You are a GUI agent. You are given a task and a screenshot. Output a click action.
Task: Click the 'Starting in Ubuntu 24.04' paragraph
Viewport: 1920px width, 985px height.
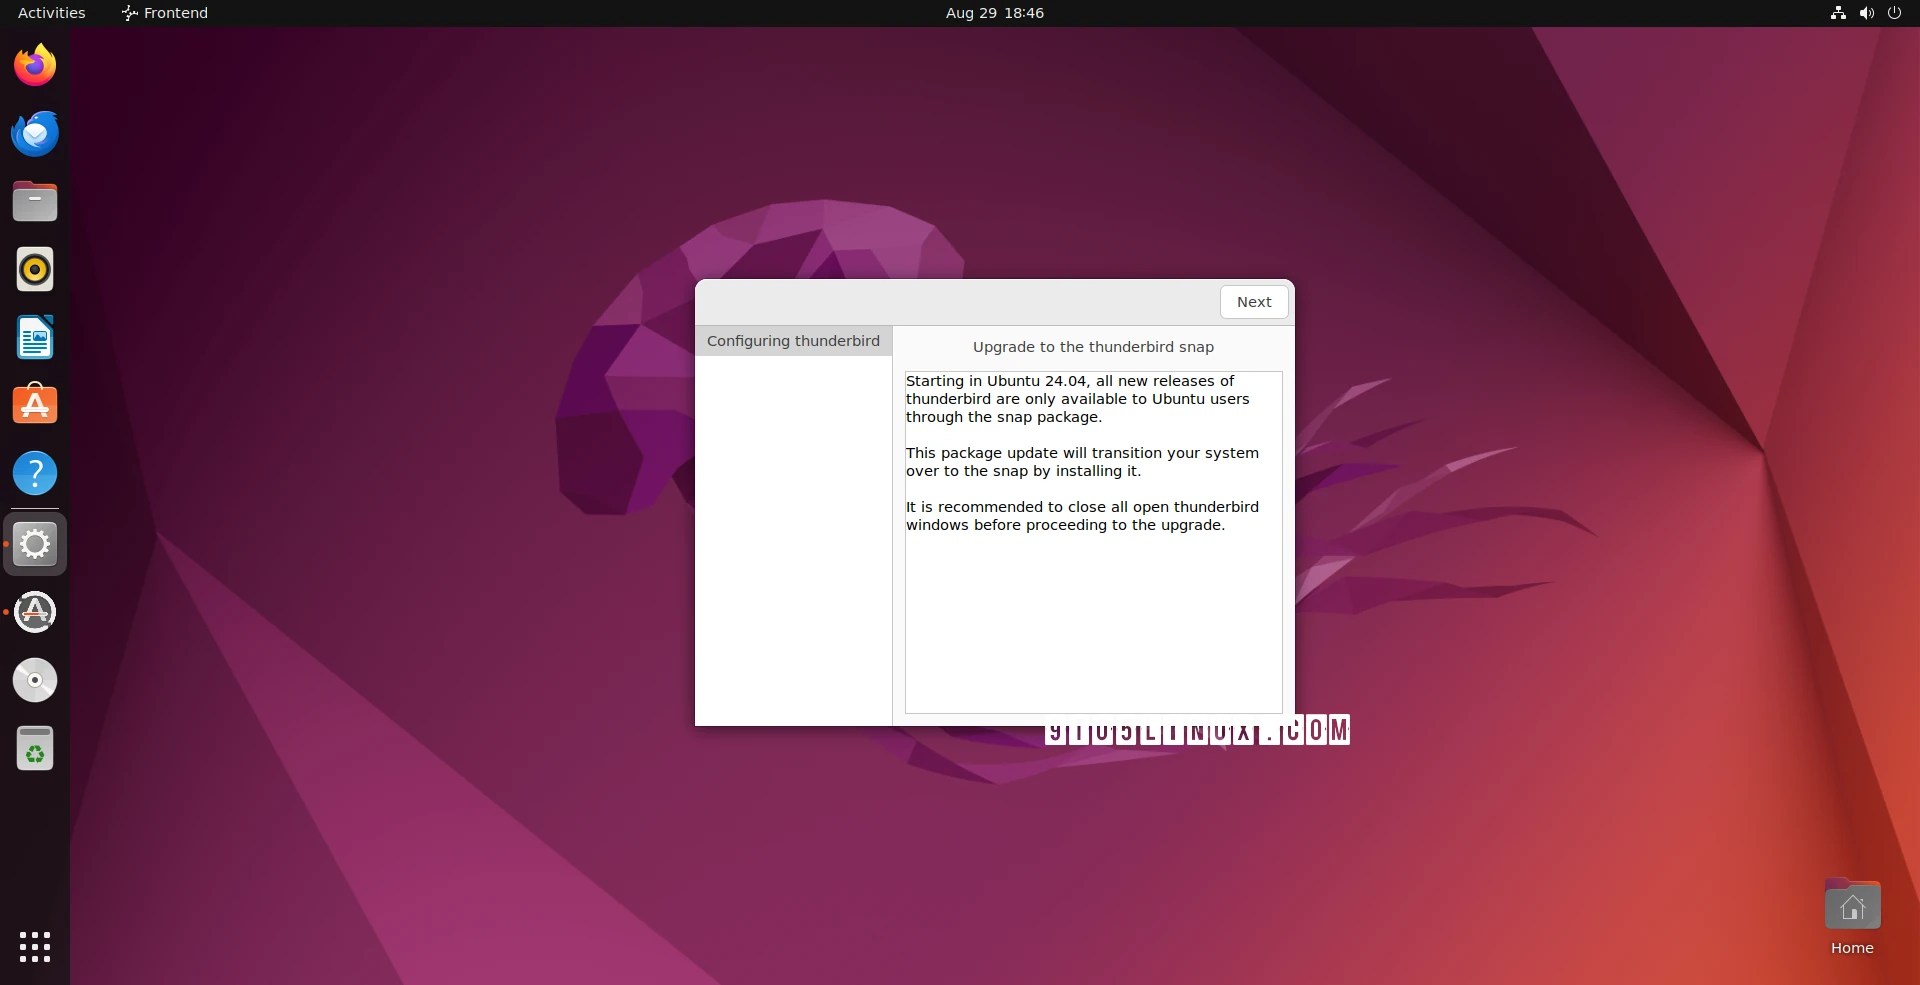(1078, 399)
